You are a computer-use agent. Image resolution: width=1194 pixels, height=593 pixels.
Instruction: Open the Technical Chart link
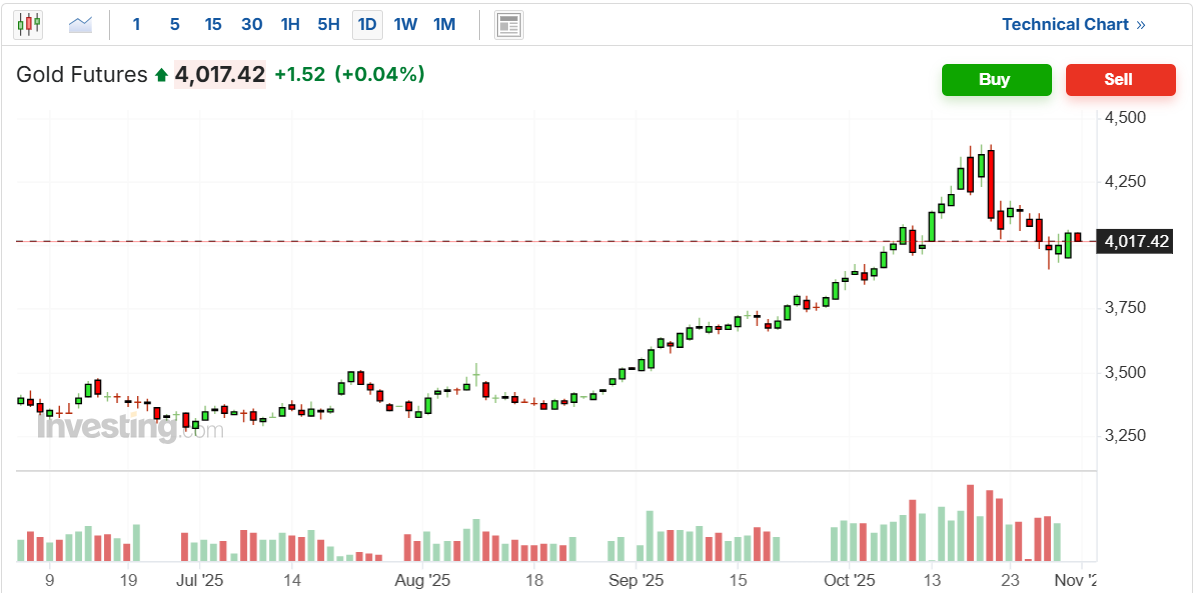pyautogui.click(x=1065, y=24)
